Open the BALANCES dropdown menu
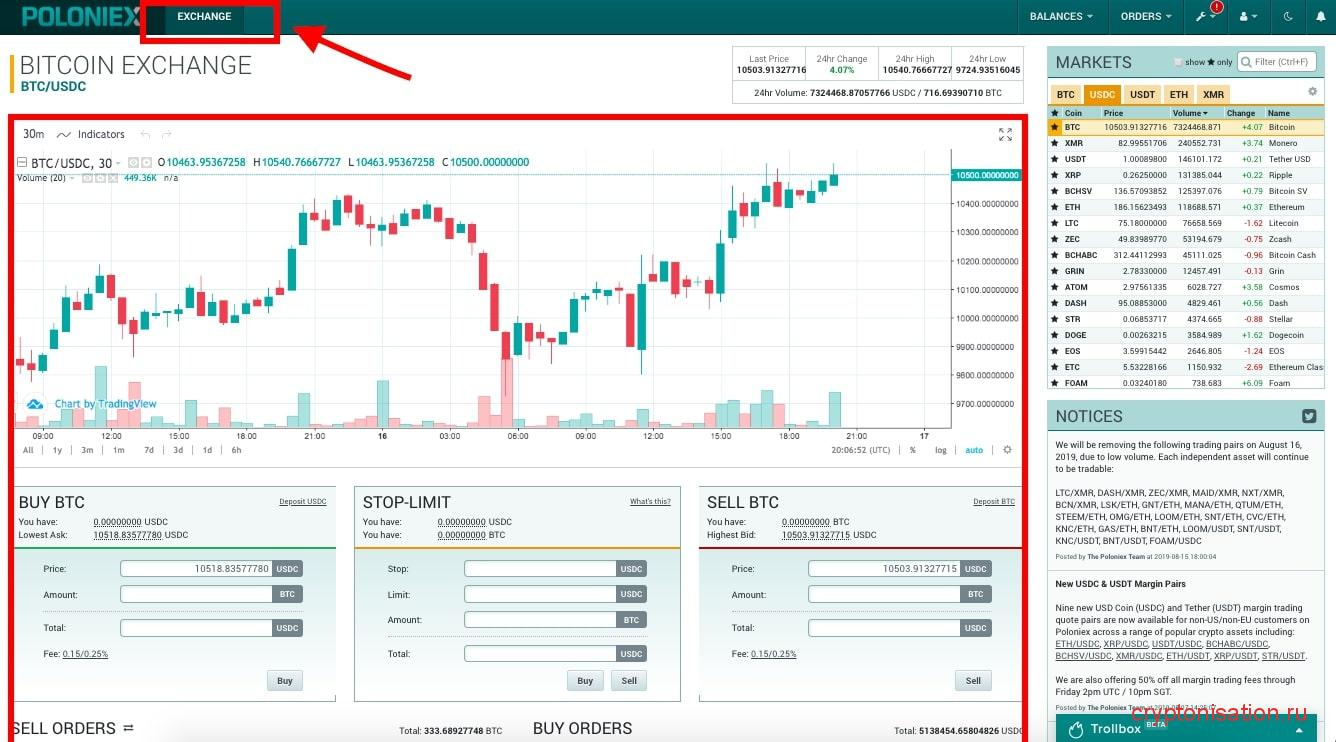 pyautogui.click(x=1061, y=17)
